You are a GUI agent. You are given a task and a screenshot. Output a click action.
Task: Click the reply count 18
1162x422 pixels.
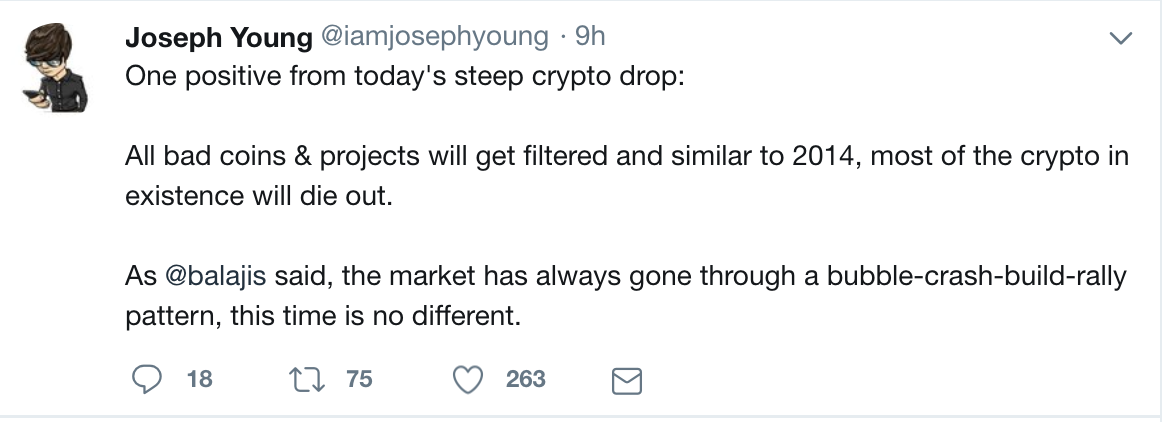coord(199,379)
